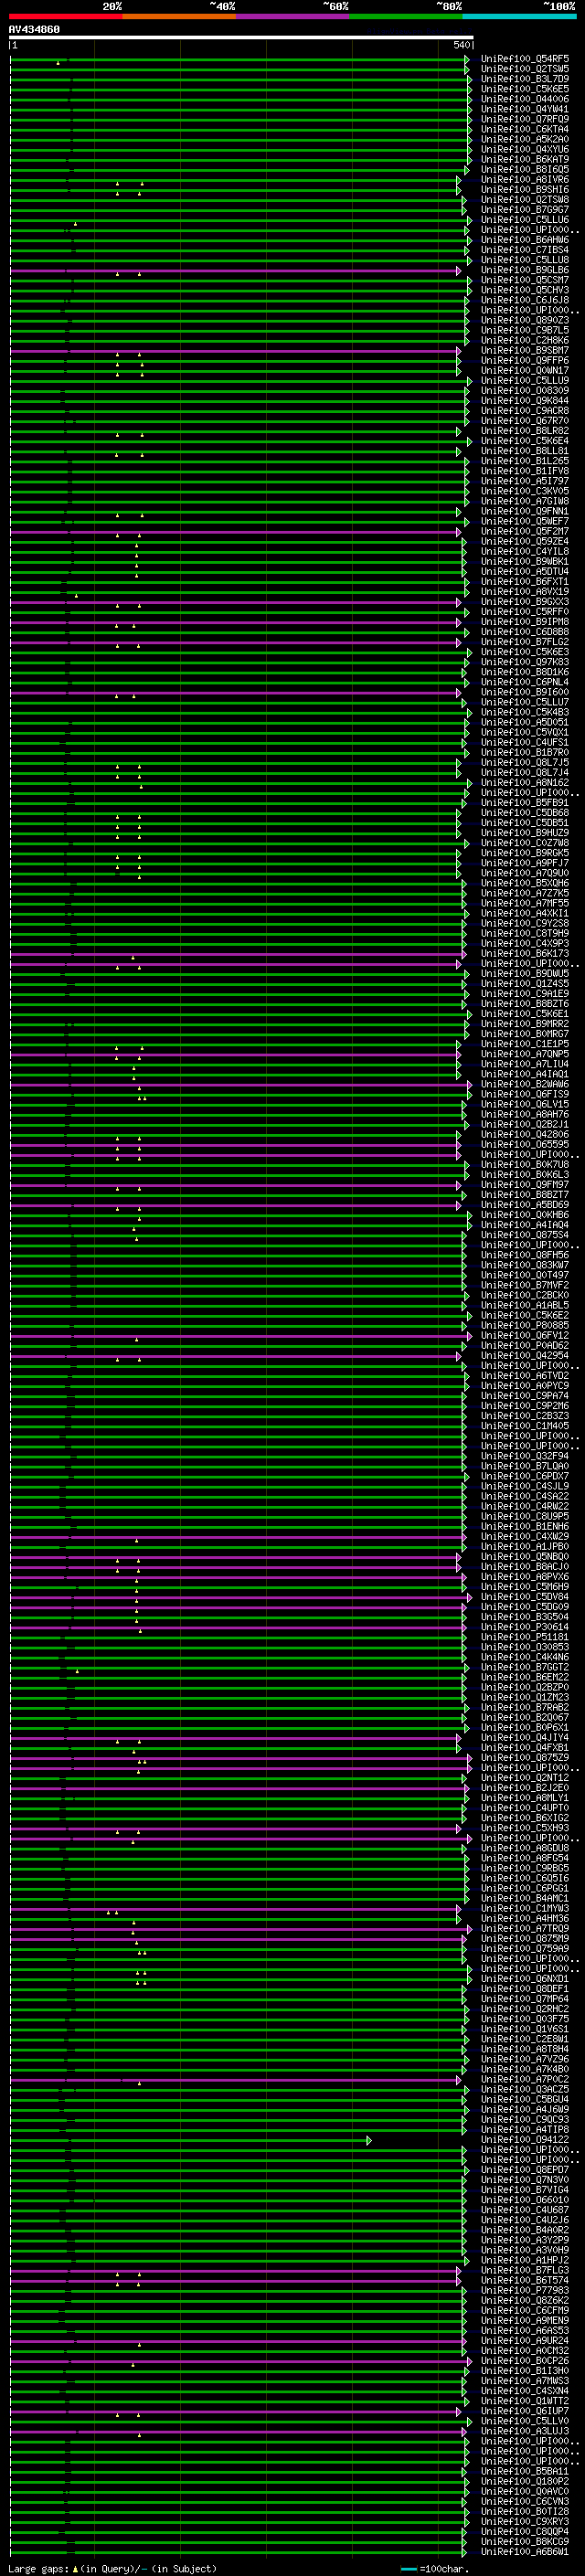Viewport: 585px width, 2576px height.
Task: Open hit UniRef100_B8BZT7
Action: coord(525,1194)
